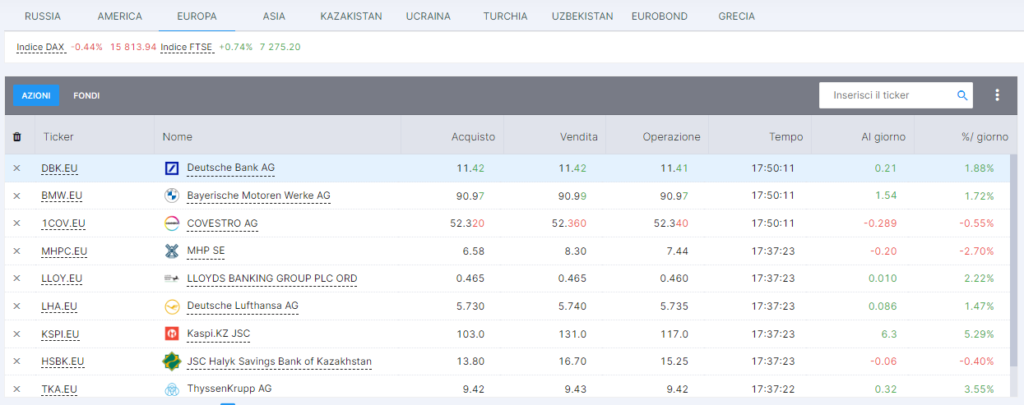Click the Indice FTSE link
The height and width of the screenshot is (405, 1024).
click(187, 47)
